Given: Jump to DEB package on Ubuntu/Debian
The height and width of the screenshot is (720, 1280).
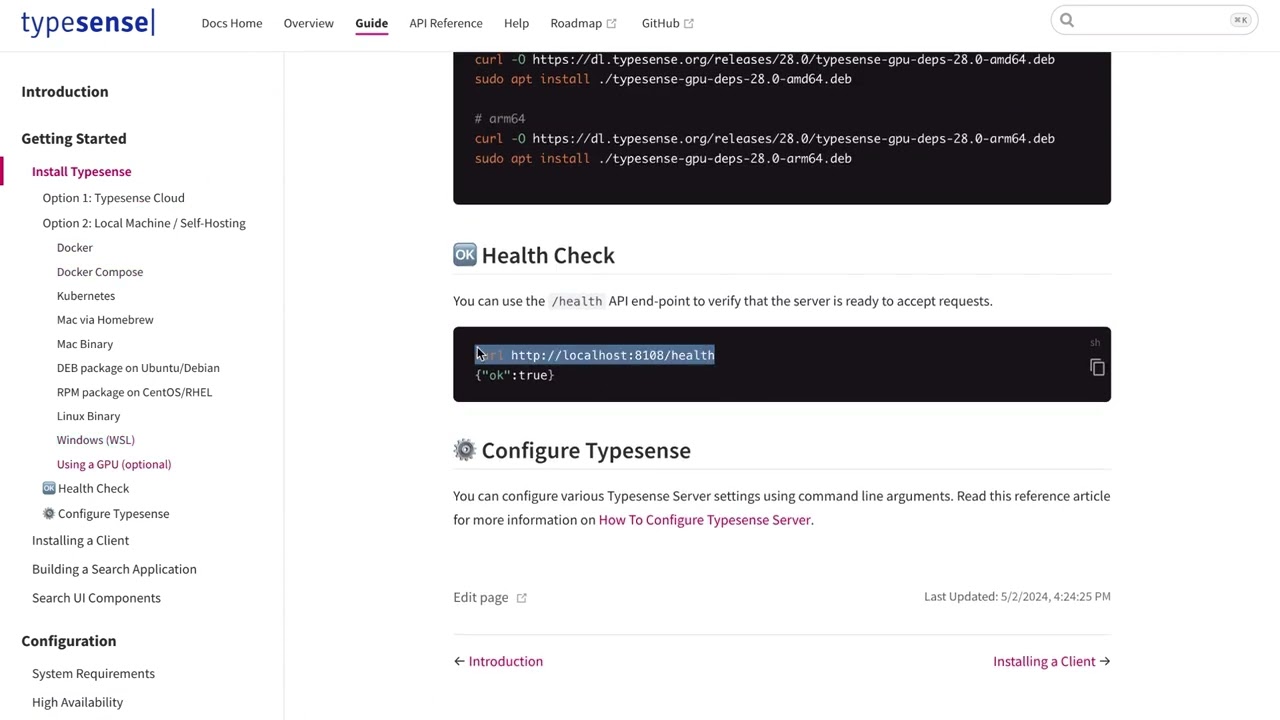Looking at the screenshot, I should pyautogui.click(x=138, y=368).
